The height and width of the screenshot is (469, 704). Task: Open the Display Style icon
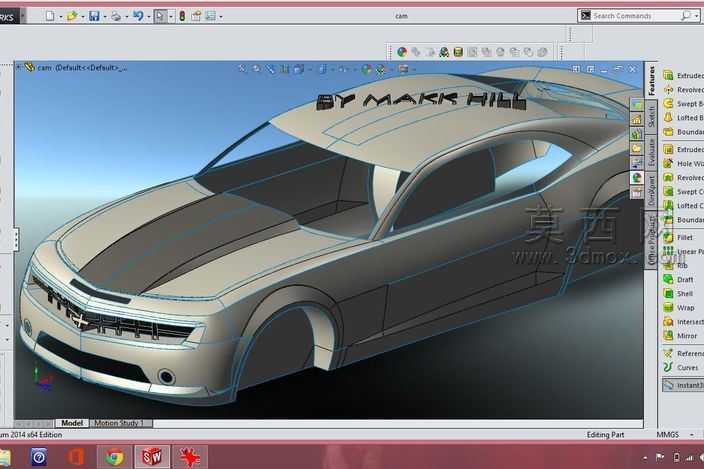coord(322,69)
